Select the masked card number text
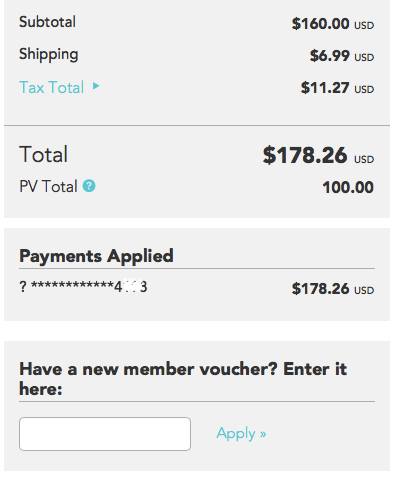Image resolution: width=398 pixels, height=477 pixels. (89, 286)
